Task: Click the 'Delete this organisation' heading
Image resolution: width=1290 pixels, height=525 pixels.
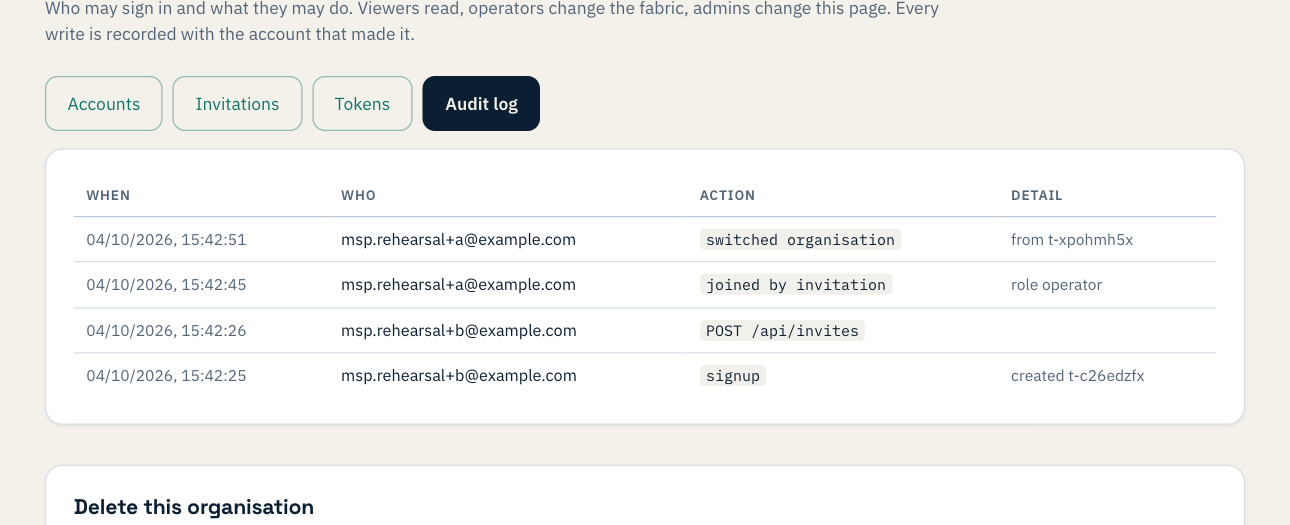Action: (194, 507)
